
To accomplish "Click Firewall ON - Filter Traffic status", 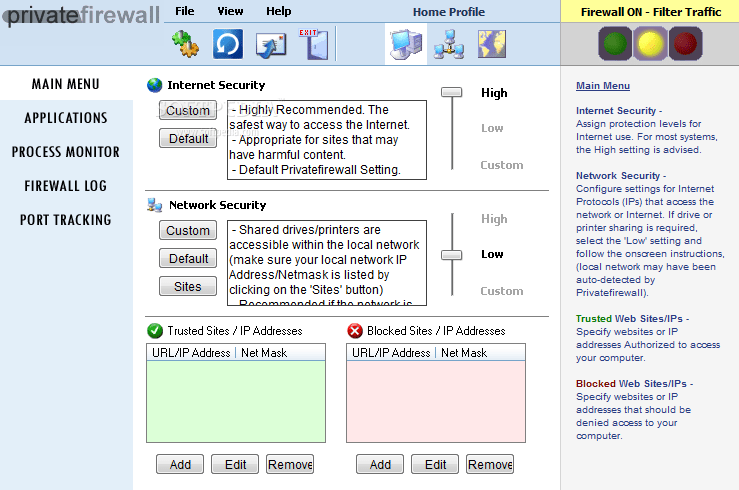I will [x=650, y=12].
